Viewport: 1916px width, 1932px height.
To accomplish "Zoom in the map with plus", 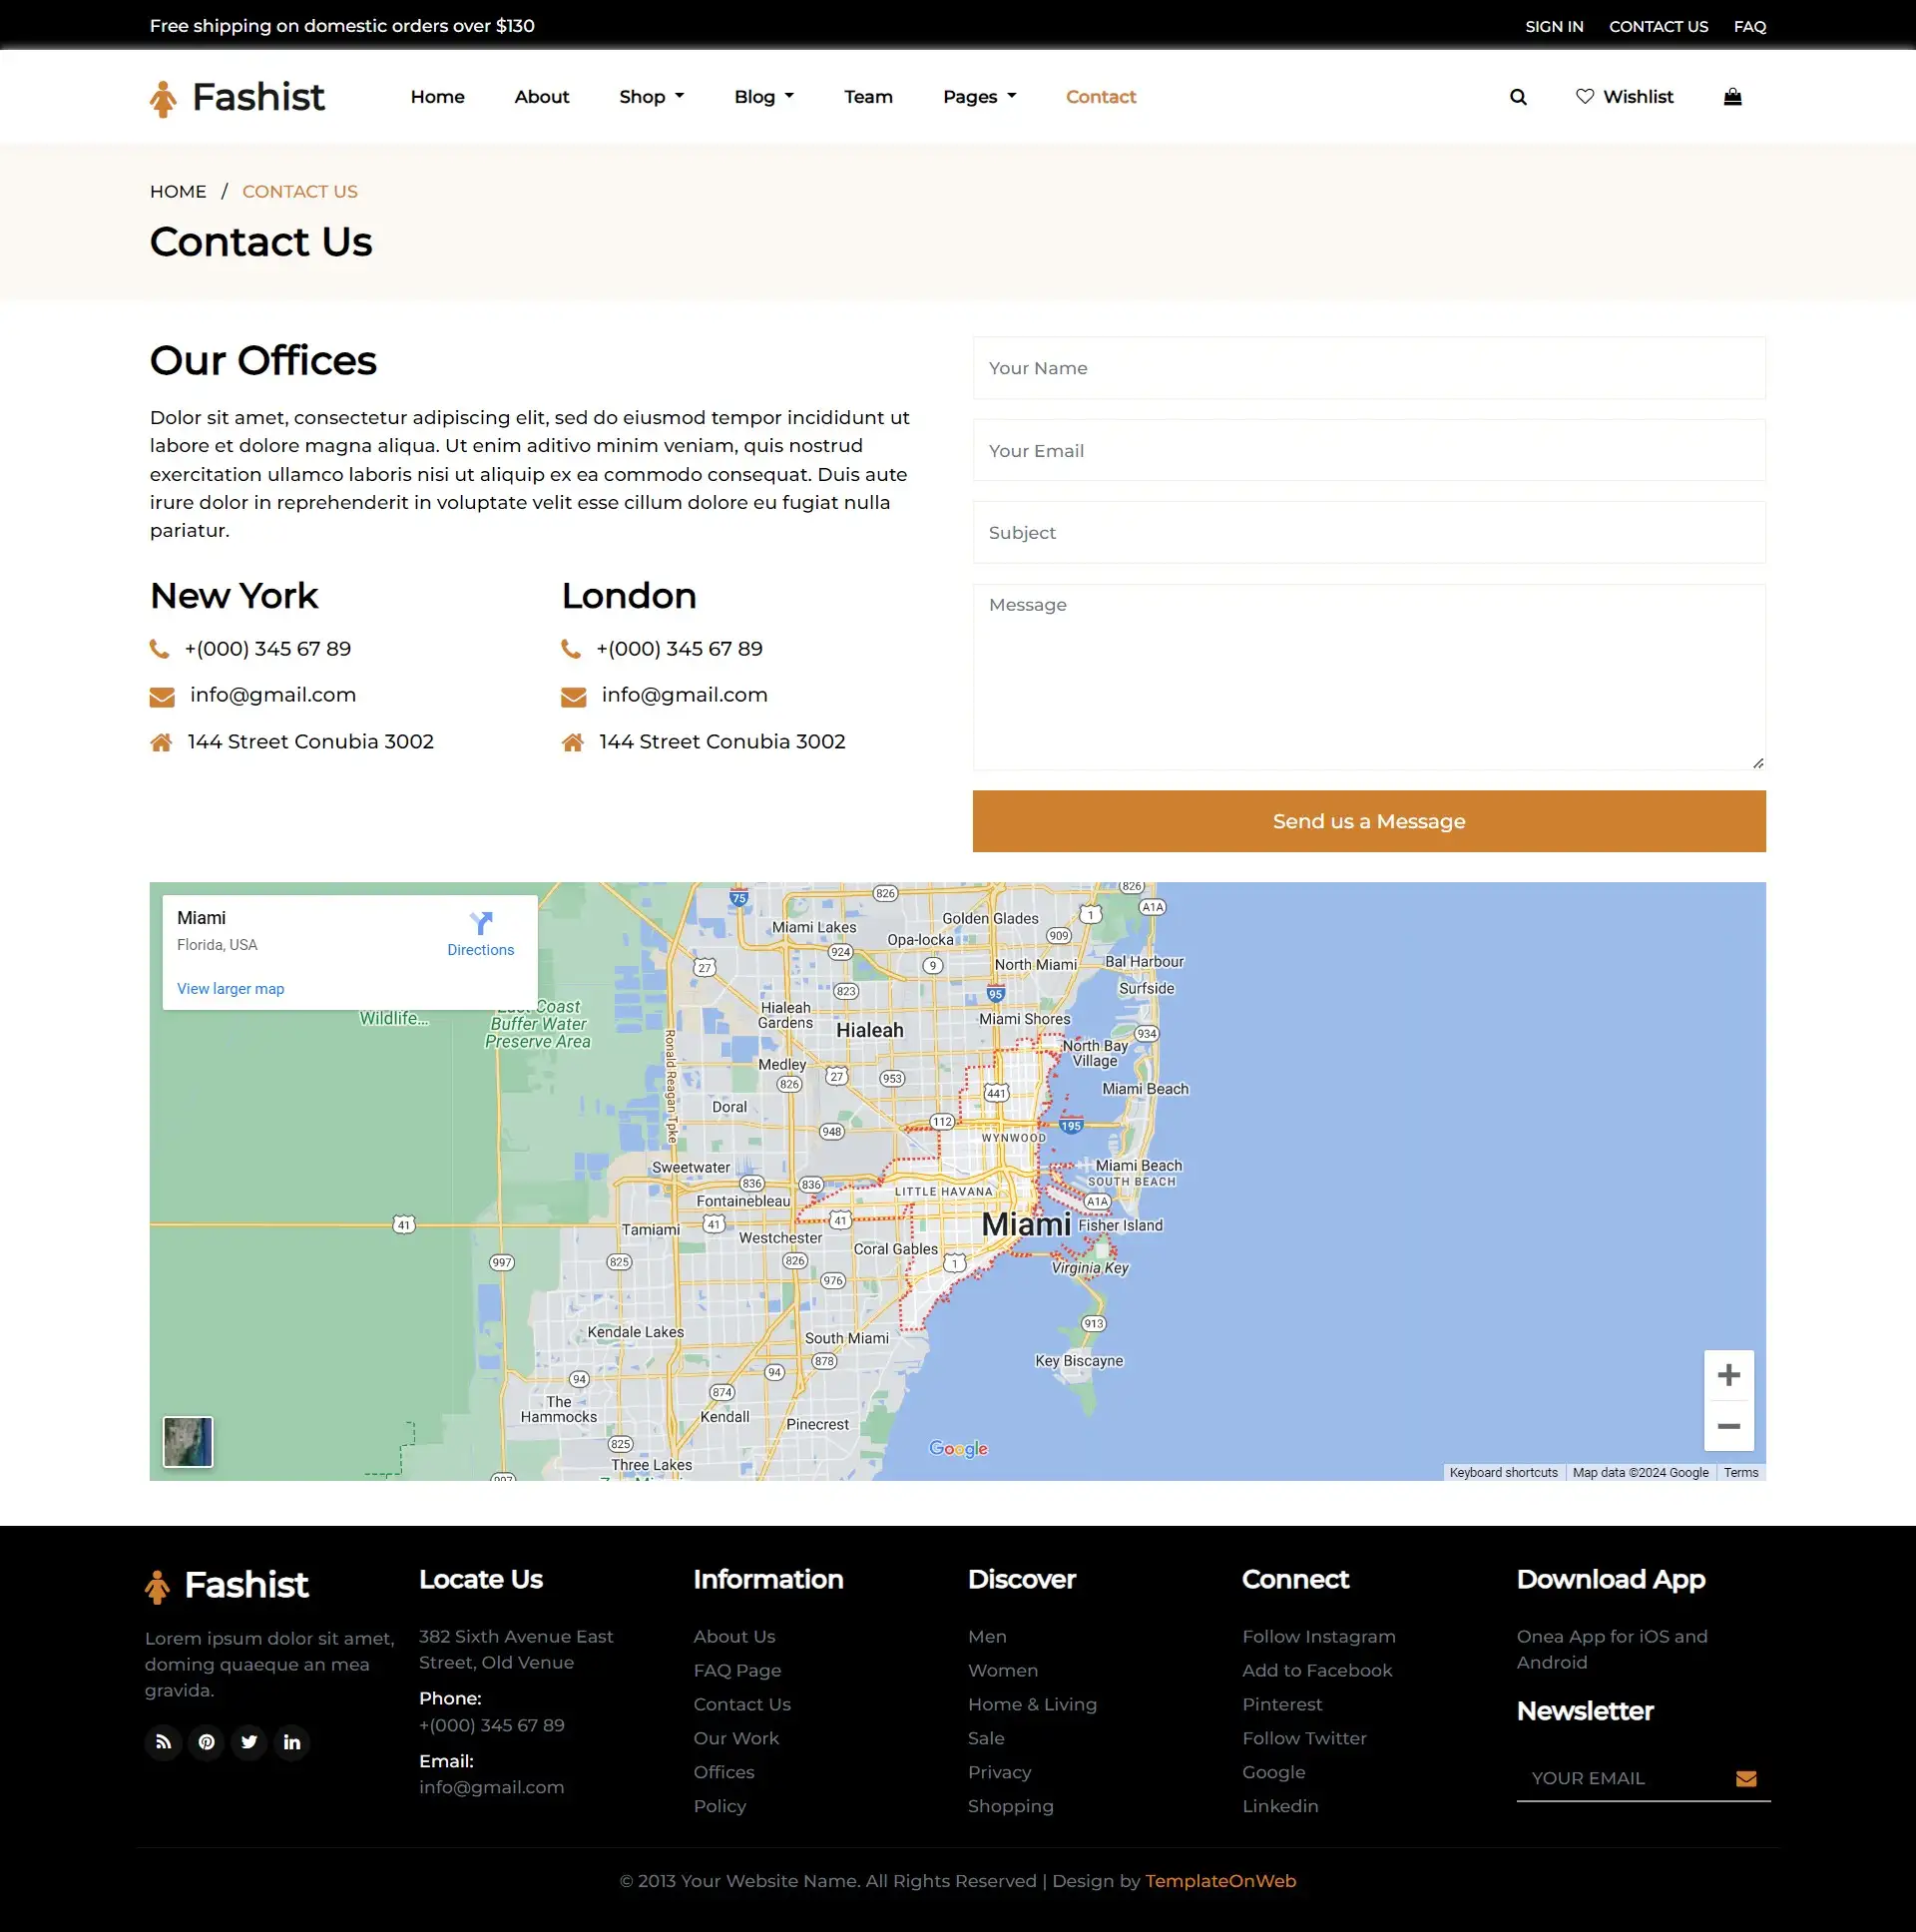I will (1728, 1375).
